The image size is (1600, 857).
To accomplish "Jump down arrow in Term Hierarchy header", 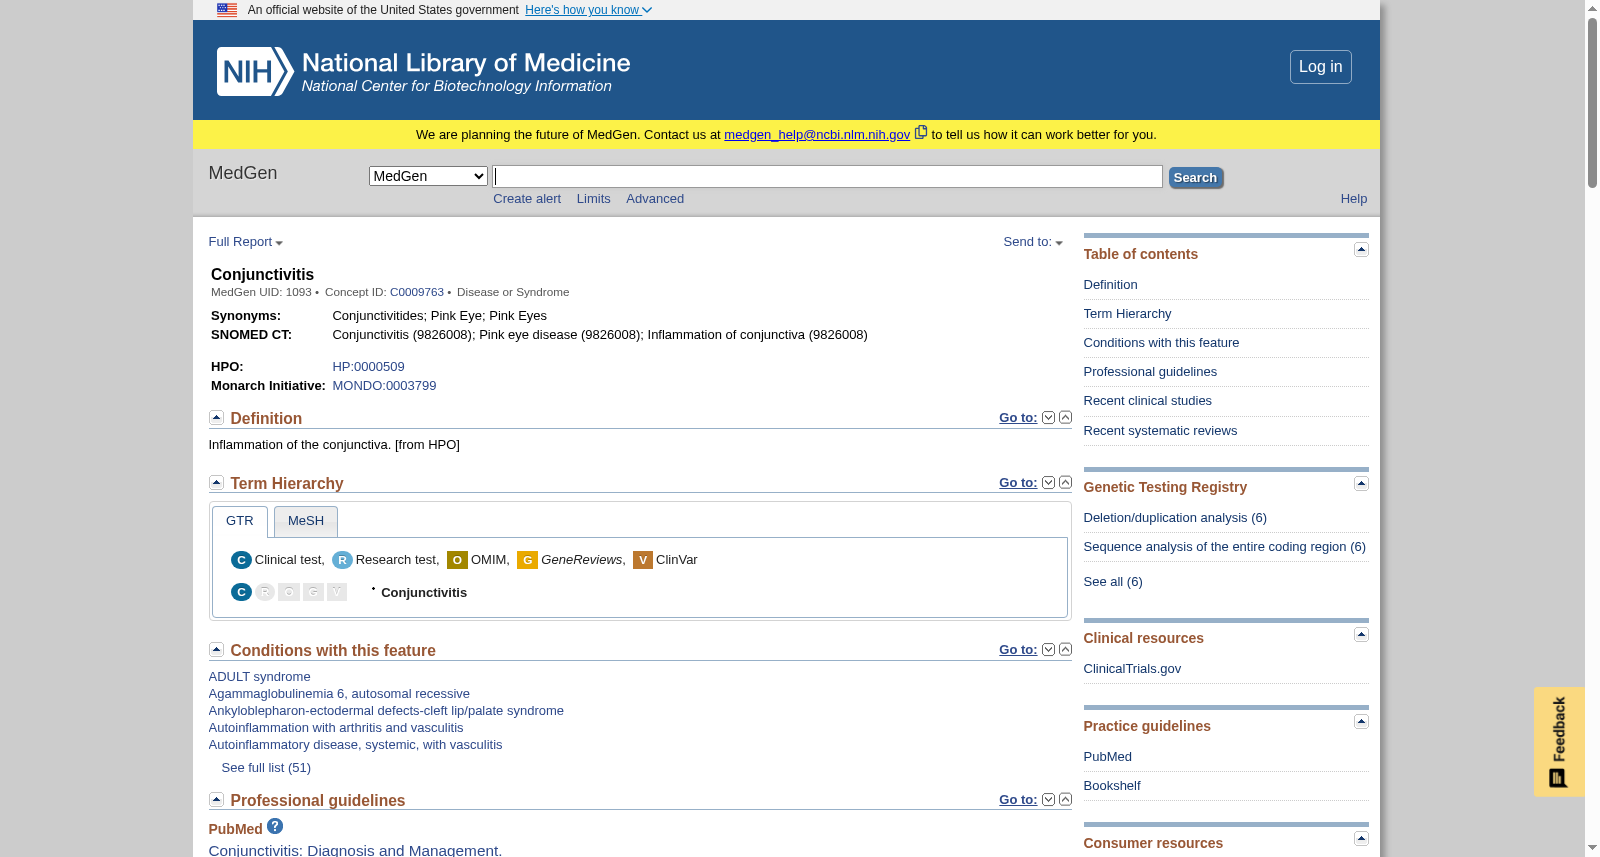I will pyautogui.click(x=1048, y=482).
